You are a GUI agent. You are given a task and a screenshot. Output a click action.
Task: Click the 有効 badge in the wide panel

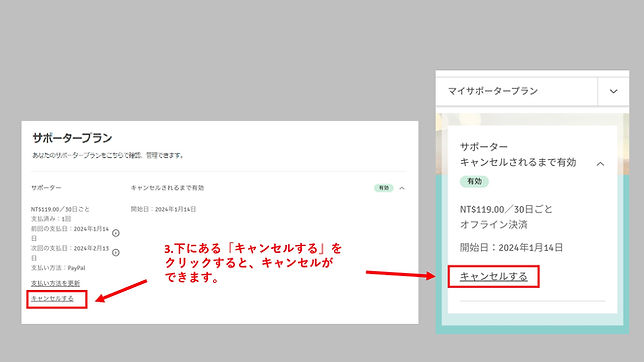pos(384,188)
